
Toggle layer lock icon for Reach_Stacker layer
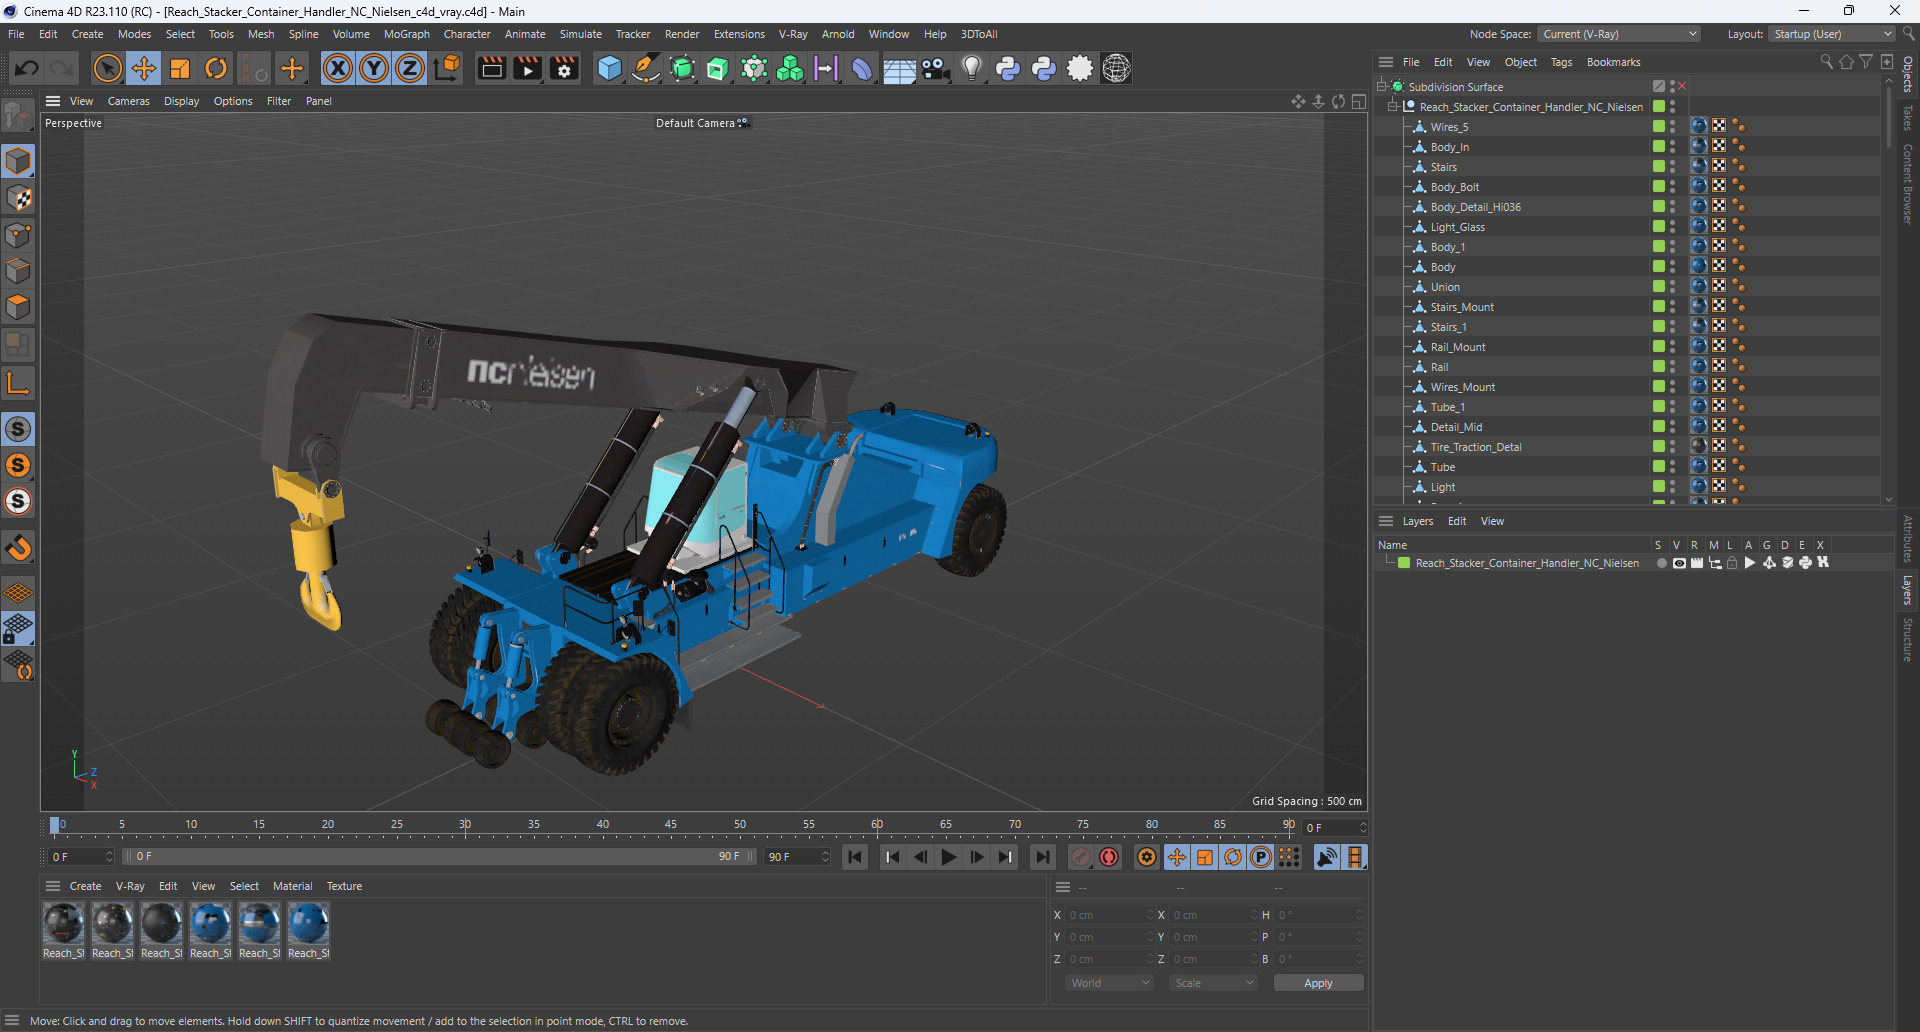coord(1732,563)
